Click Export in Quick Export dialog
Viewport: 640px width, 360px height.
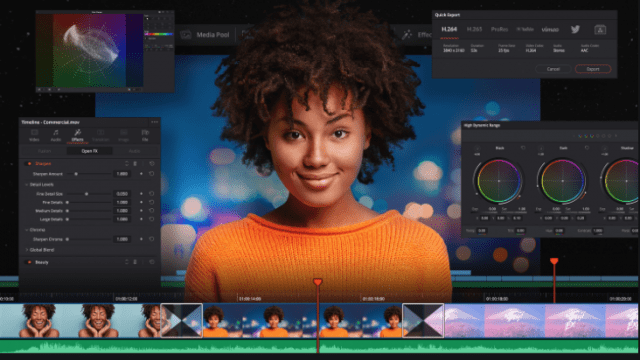[x=593, y=69]
